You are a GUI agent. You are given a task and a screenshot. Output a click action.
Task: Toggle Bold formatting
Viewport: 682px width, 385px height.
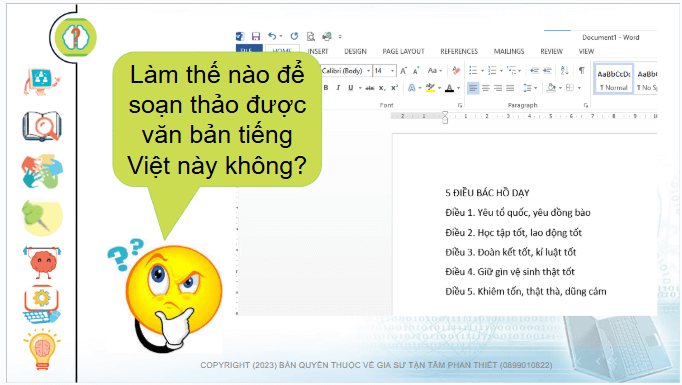point(325,88)
